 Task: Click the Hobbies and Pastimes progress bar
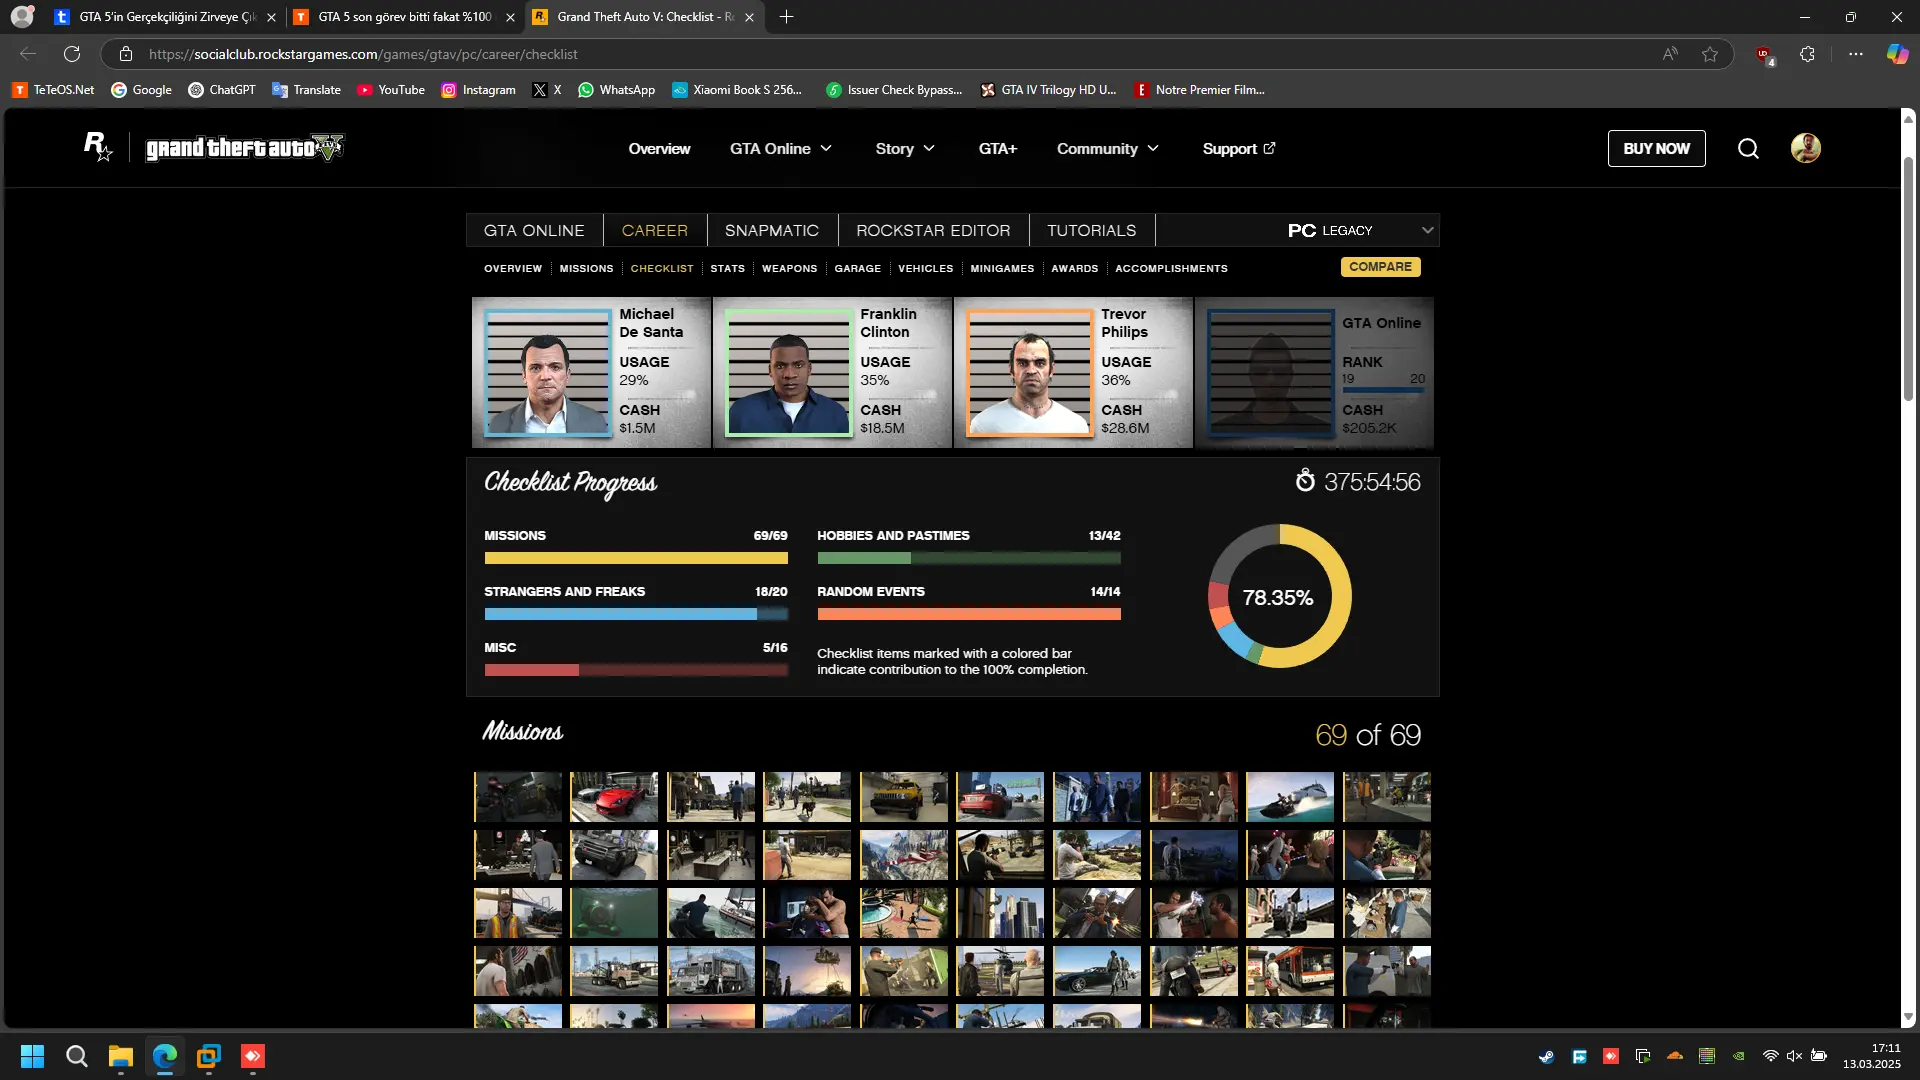click(969, 558)
